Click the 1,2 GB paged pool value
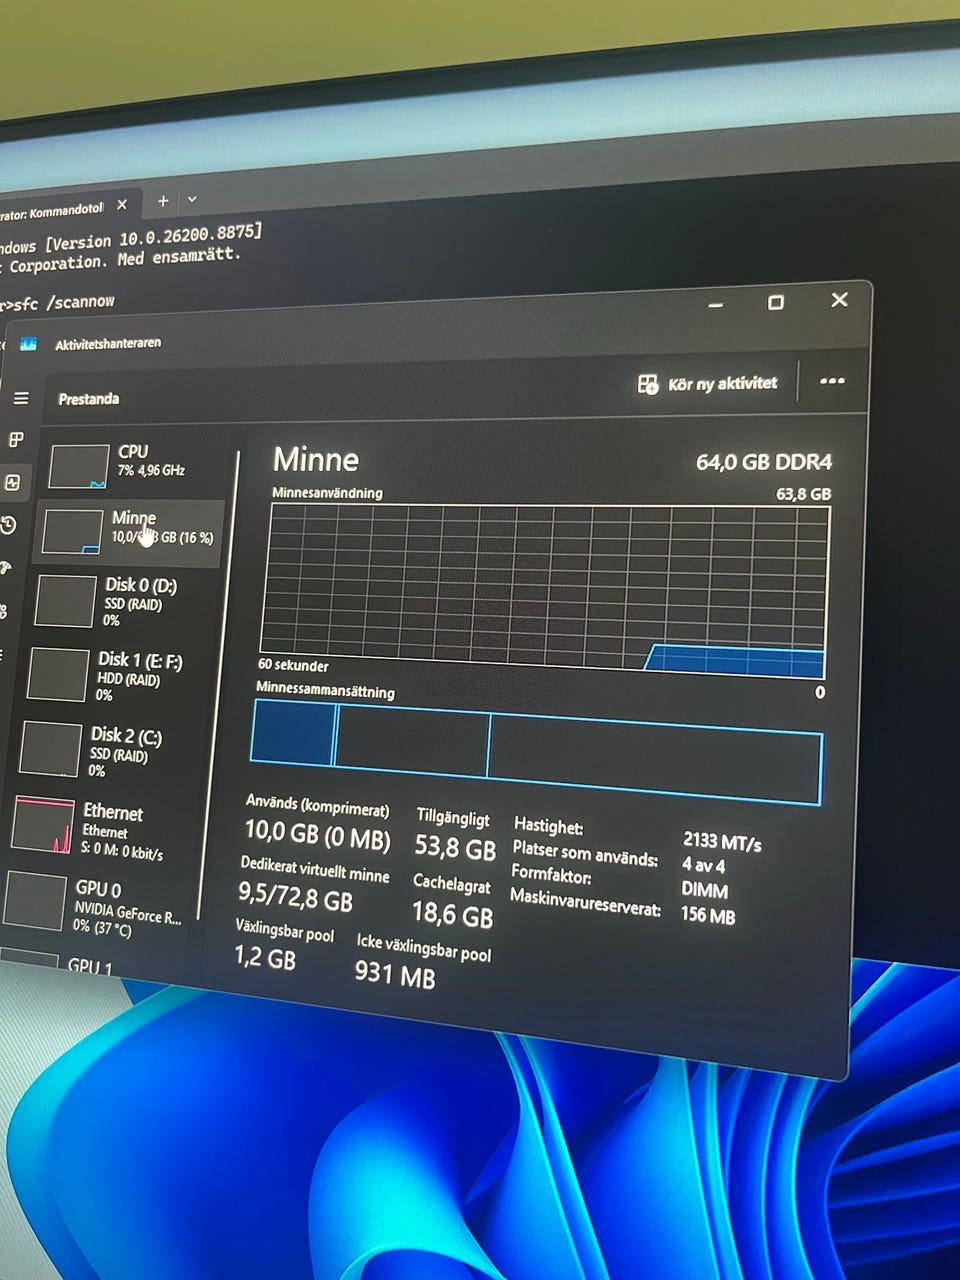The image size is (960, 1280). click(265, 958)
